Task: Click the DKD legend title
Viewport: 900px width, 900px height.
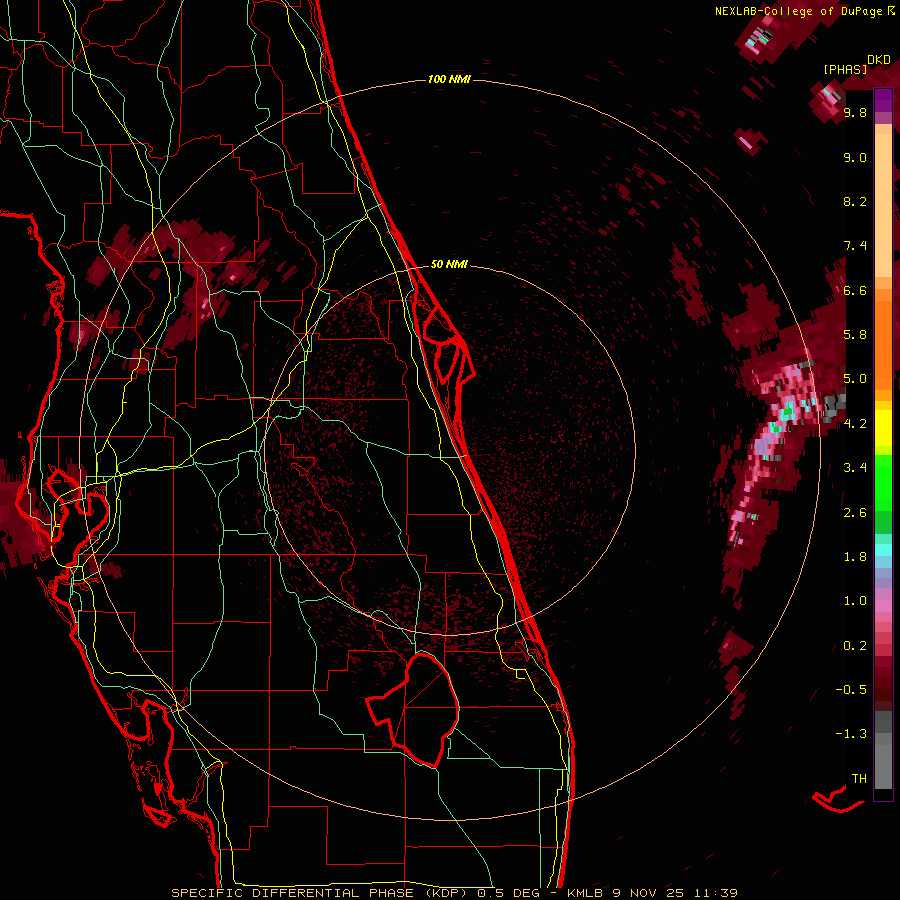Action: pyautogui.click(x=879, y=60)
